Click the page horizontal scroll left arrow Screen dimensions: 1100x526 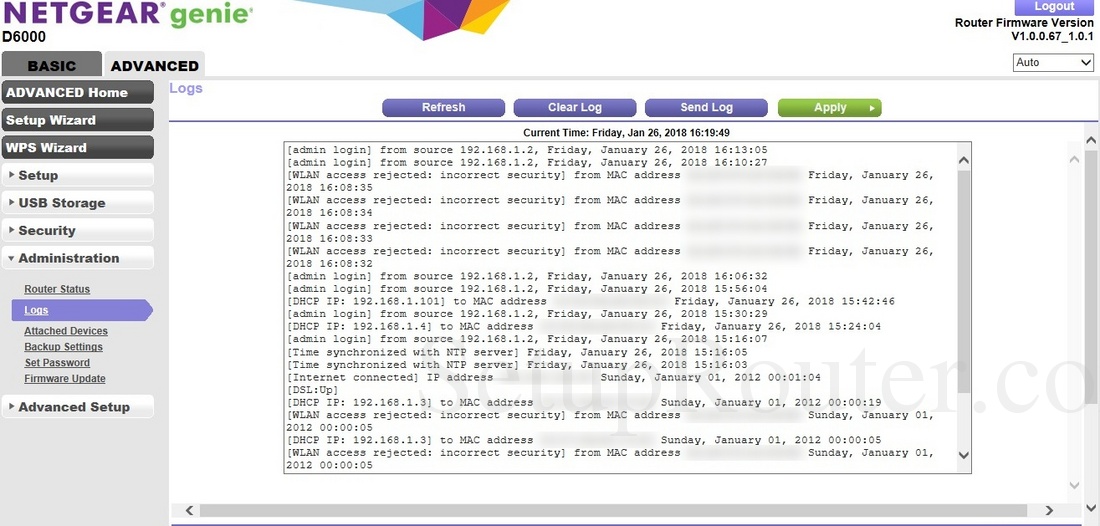189,510
